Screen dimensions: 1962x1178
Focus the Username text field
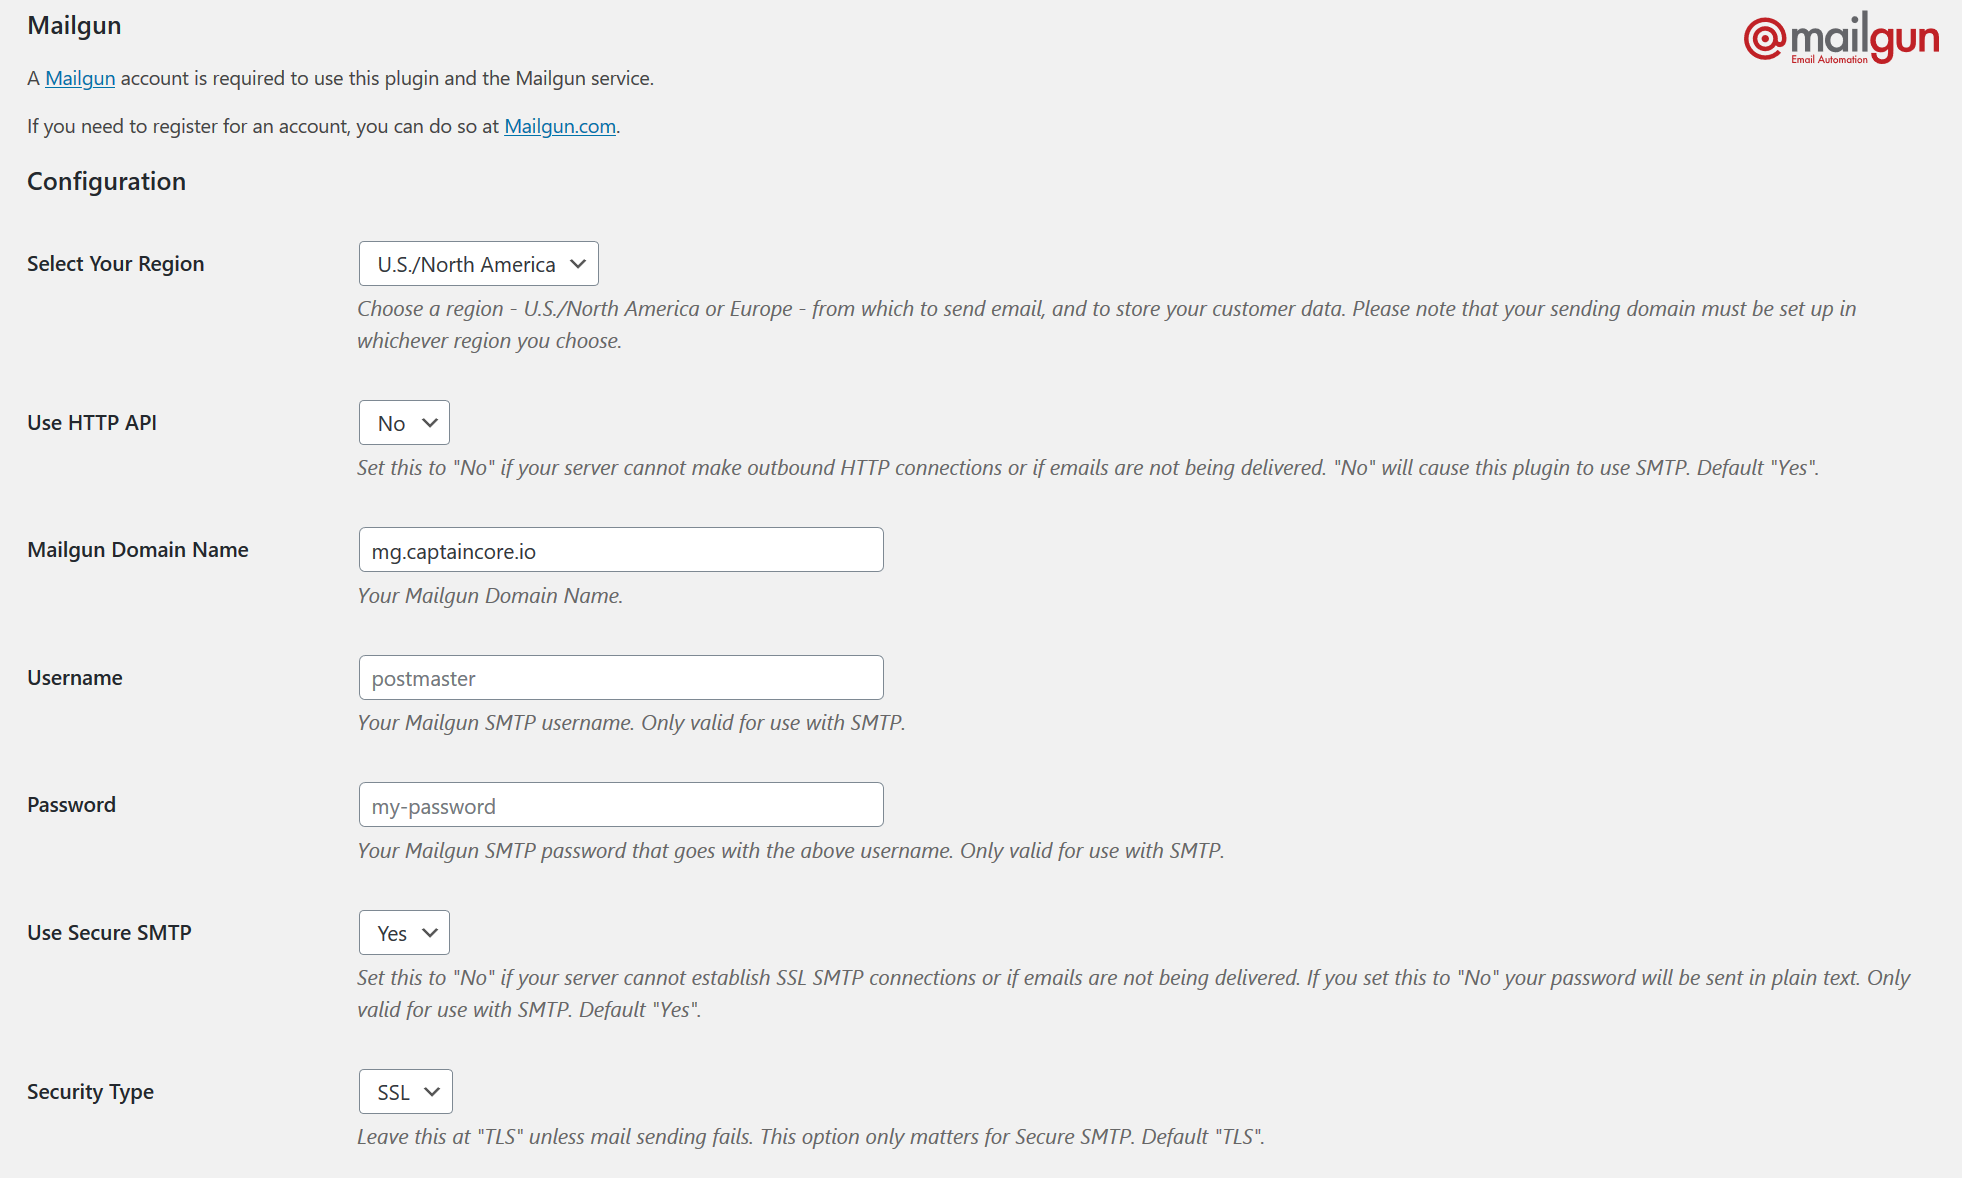click(x=621, y=678)
